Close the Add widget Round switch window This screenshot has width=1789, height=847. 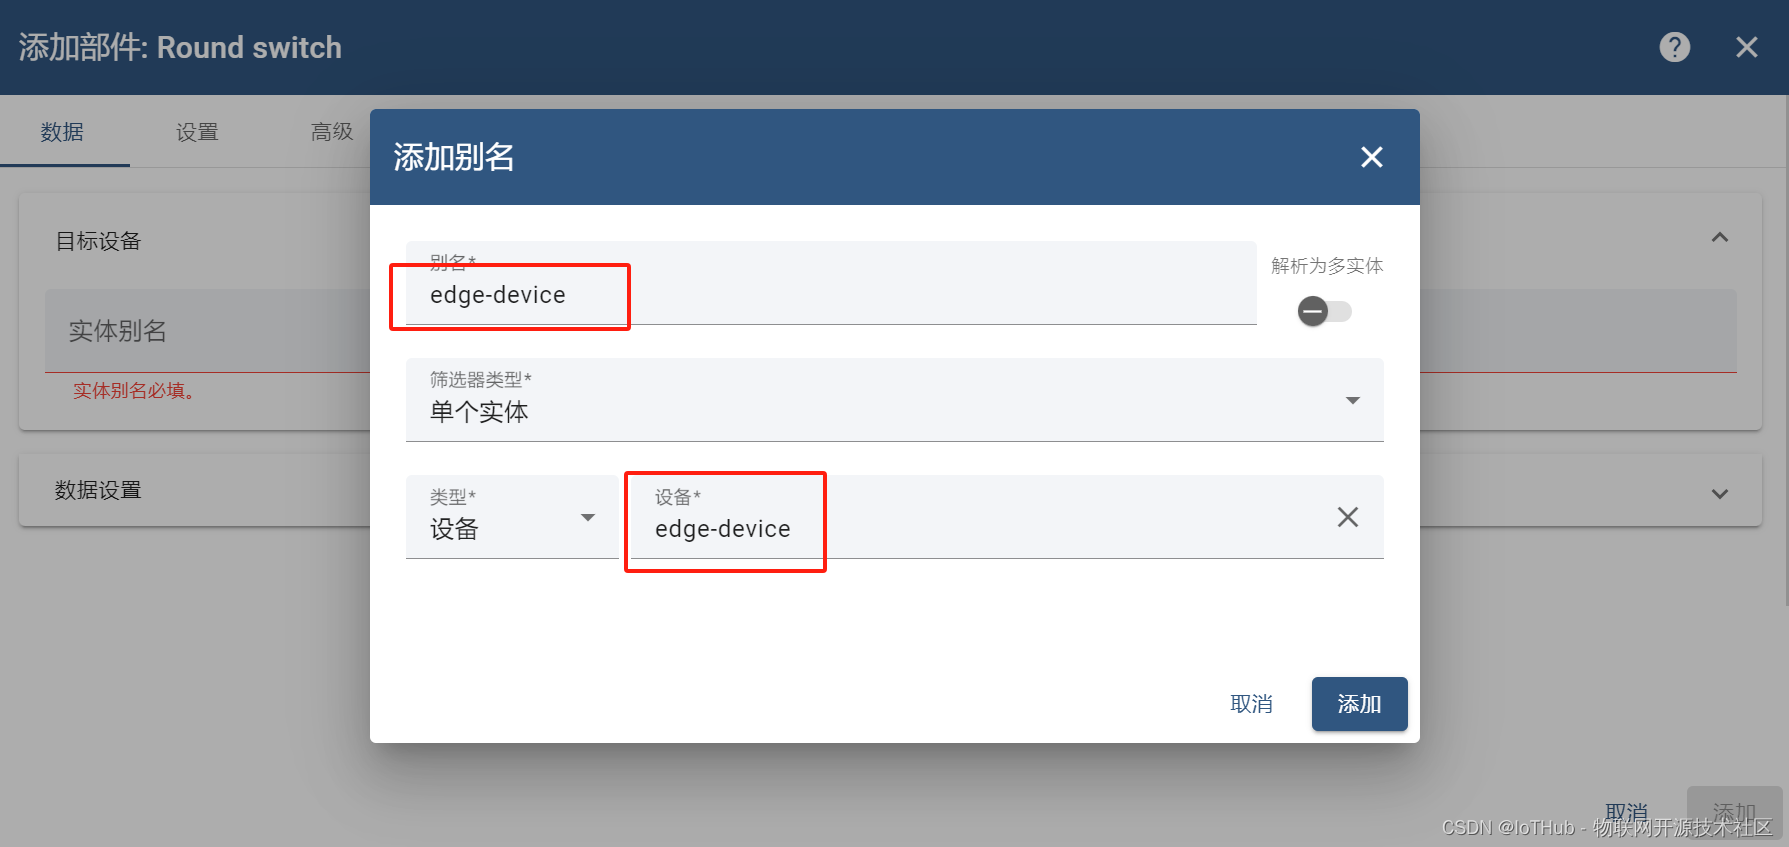click(1746, 47)
